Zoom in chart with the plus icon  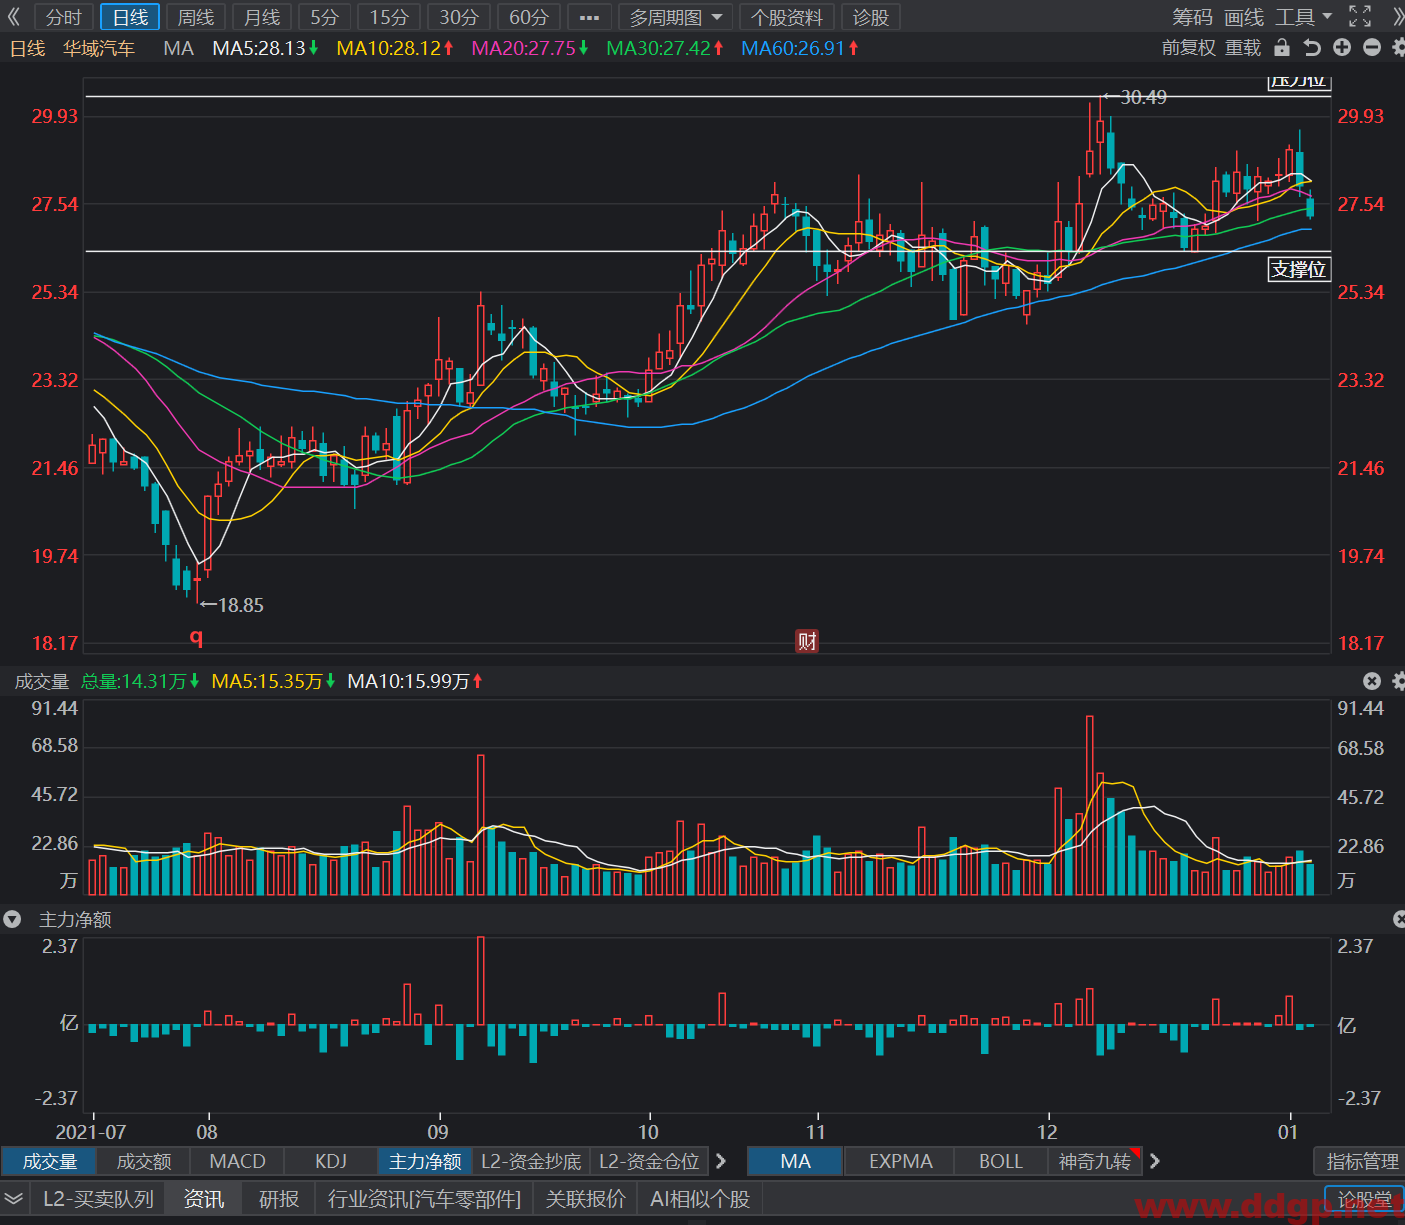pos(1342,47)
